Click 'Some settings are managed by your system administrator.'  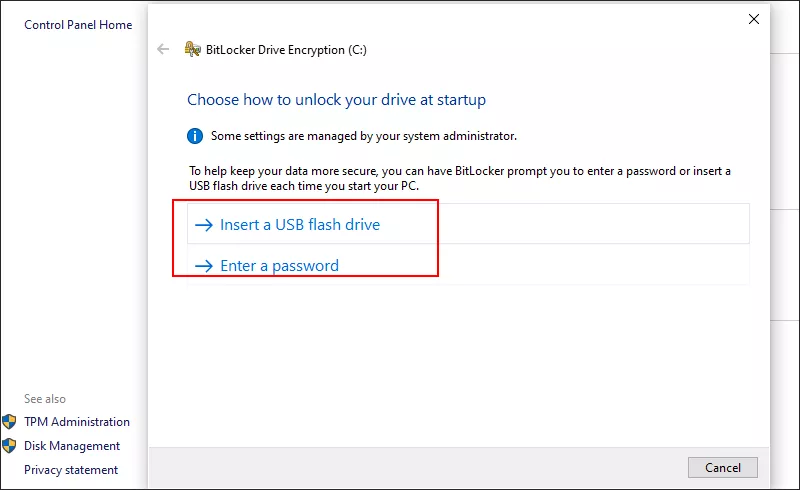[364, 136]
